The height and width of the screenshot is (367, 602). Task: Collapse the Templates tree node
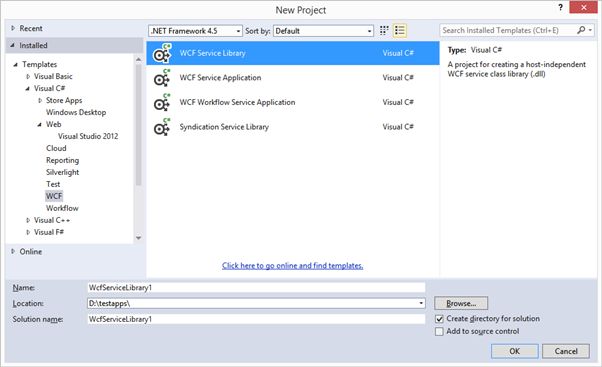point(15,64)
